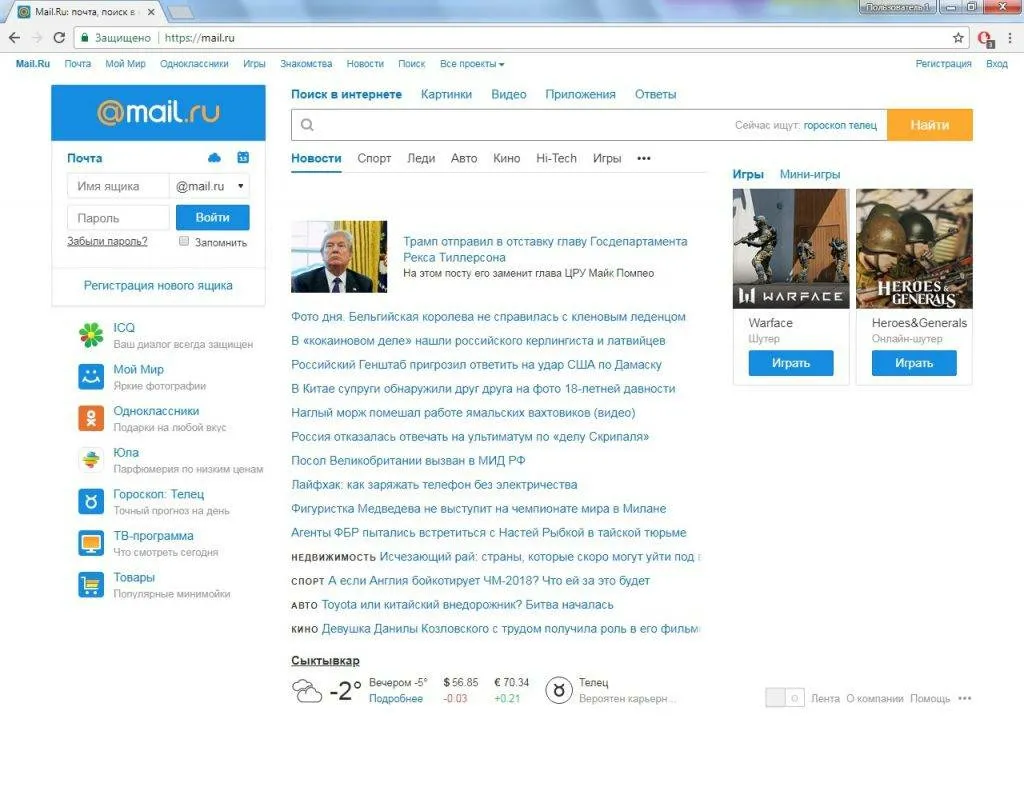Click the magnifier icon in search box
Screen dimensions: 1024x787
(x=308, y=125)
